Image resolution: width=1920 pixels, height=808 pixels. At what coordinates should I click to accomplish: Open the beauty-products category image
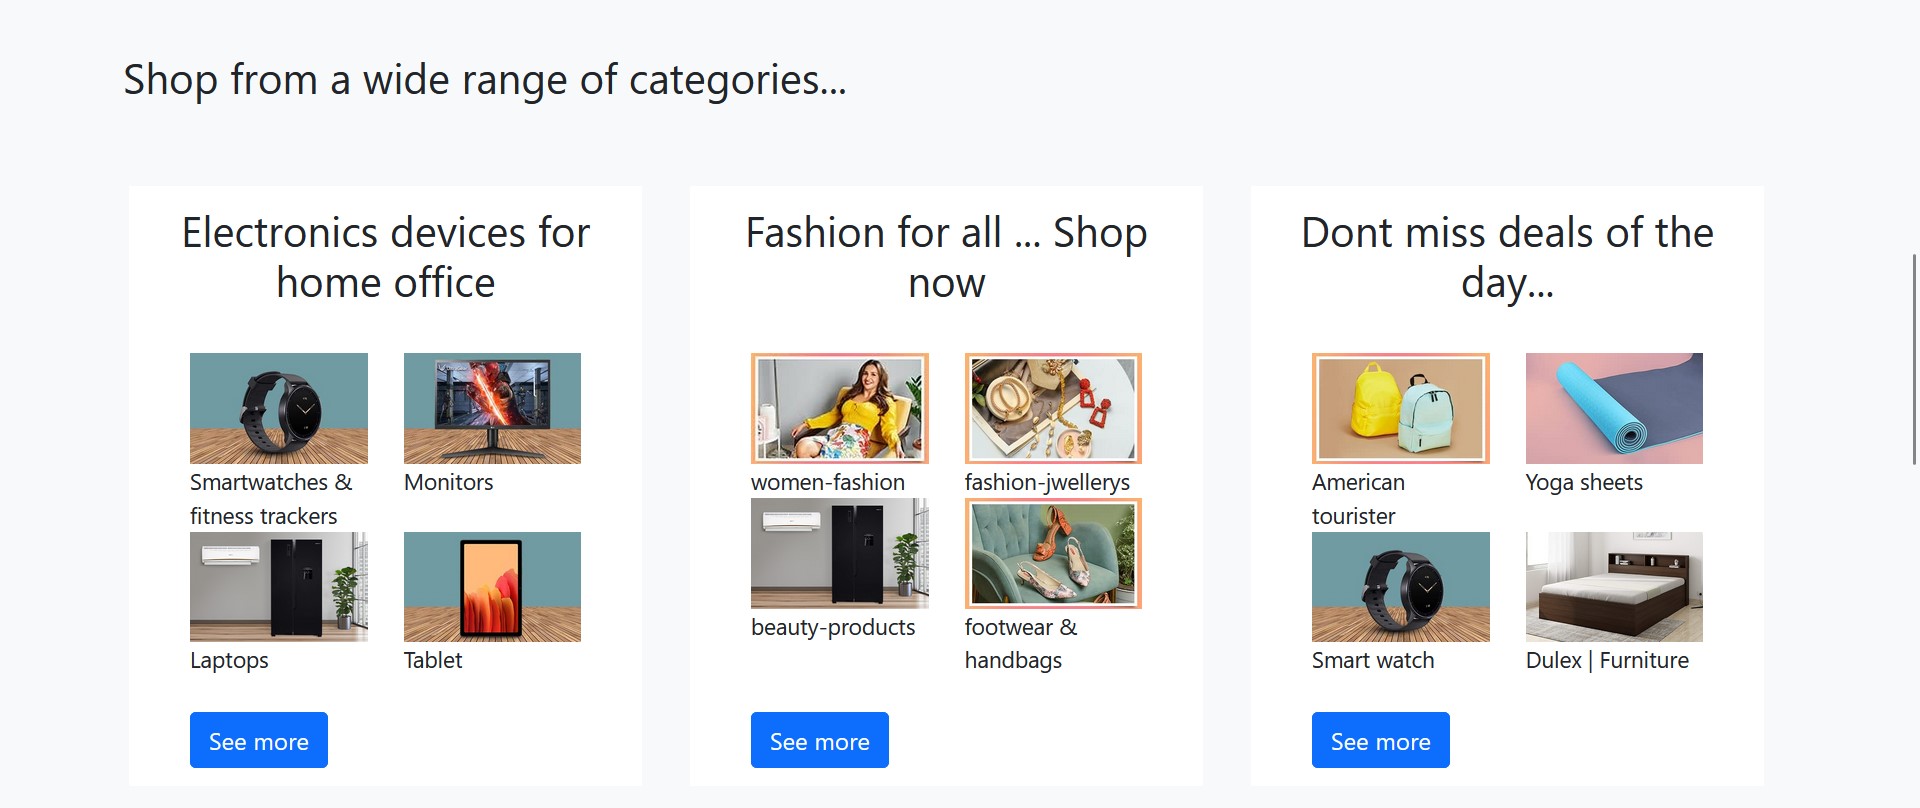[x=840, y=553]
